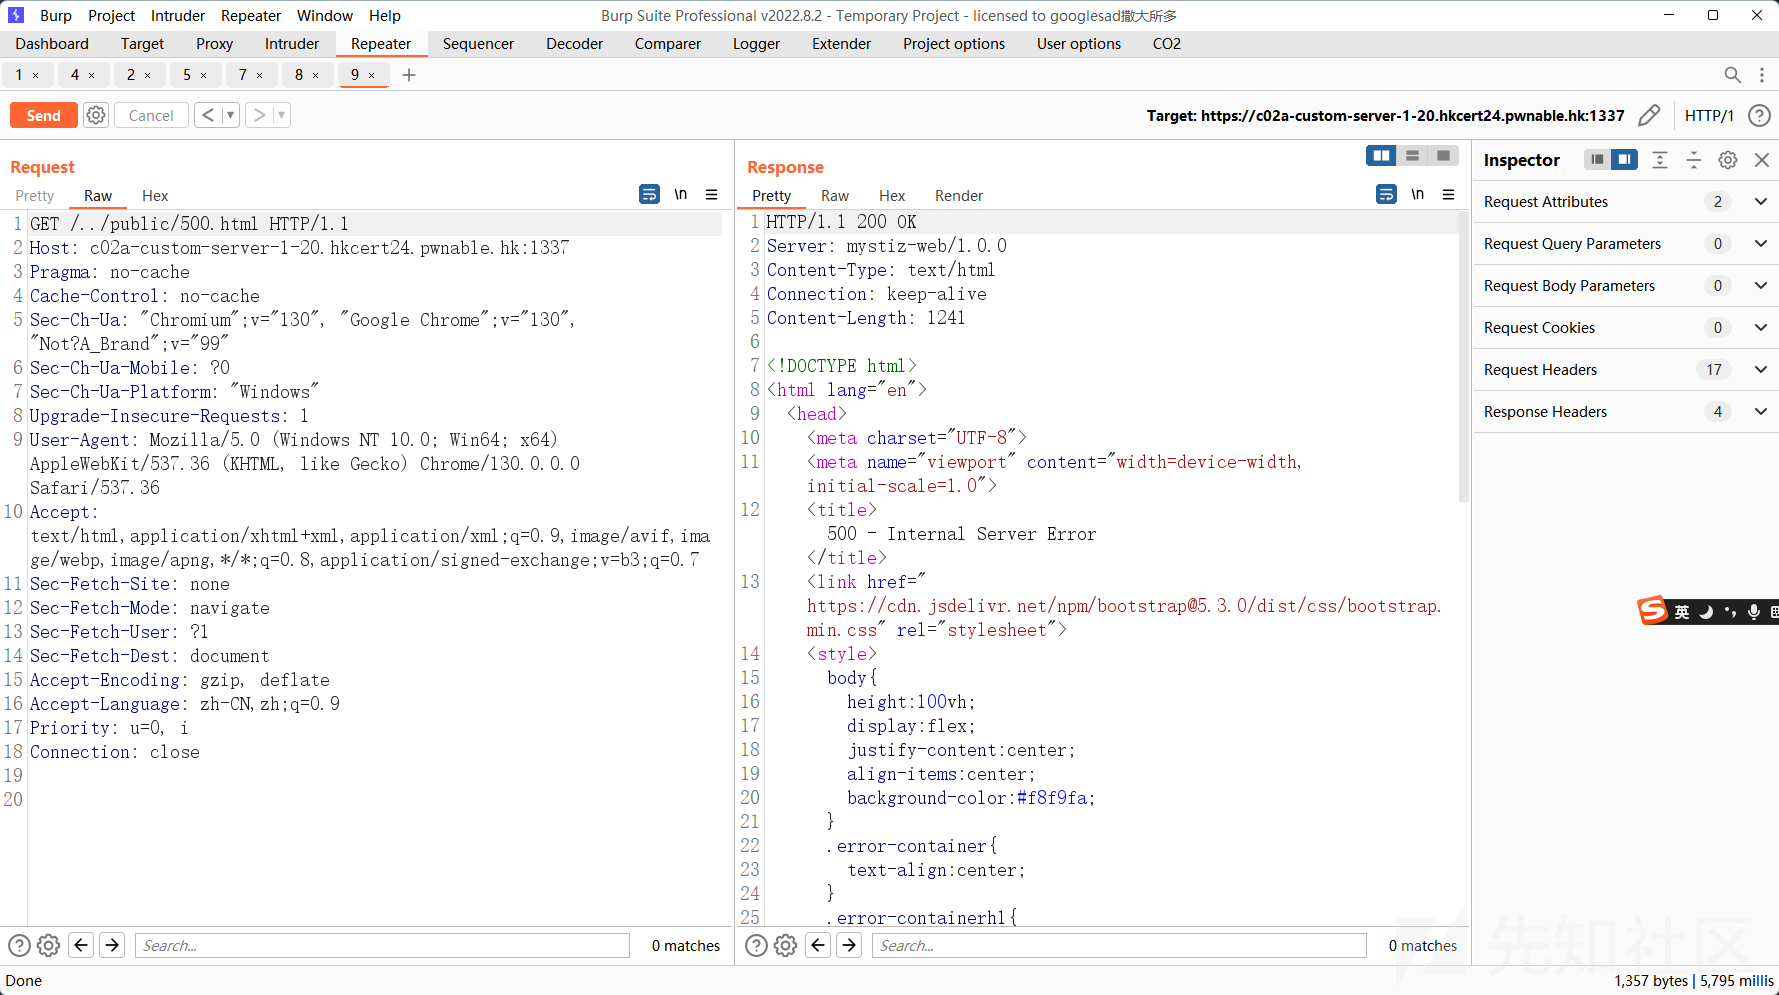Screen dimensions: 1779x995
Task: Open the Intruder tab
Action: point(292,44)
